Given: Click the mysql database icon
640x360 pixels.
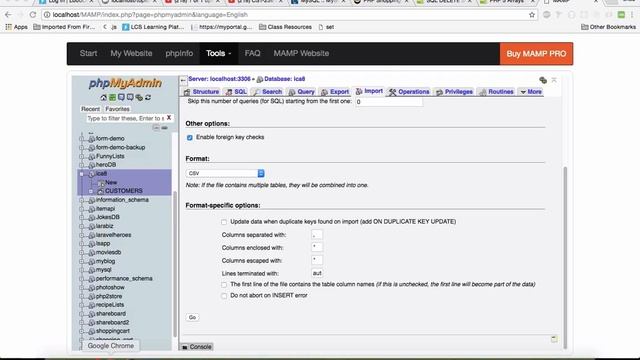Looking at the screenshot, I should [91, 270].
